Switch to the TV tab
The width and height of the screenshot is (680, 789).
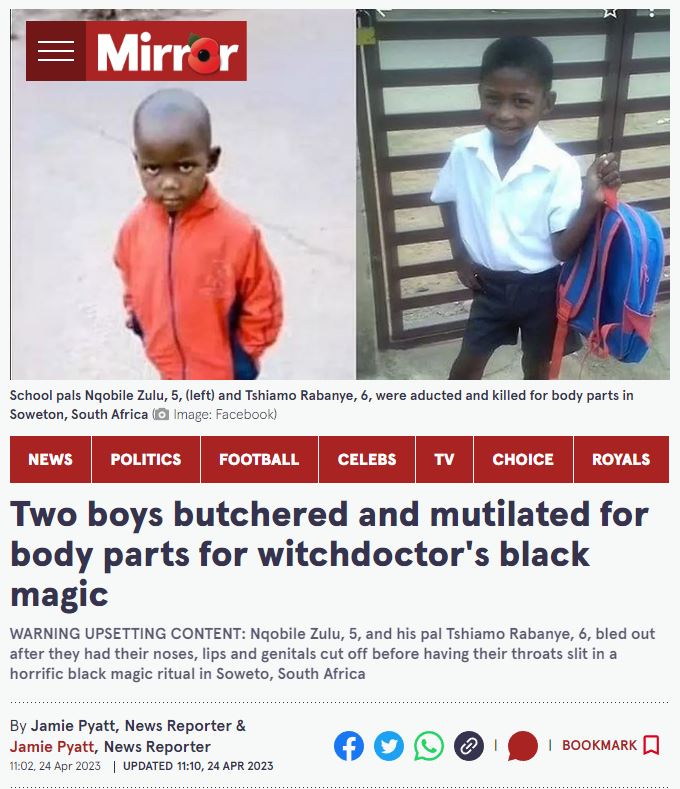pyautogui.click(x=444, y=459)
